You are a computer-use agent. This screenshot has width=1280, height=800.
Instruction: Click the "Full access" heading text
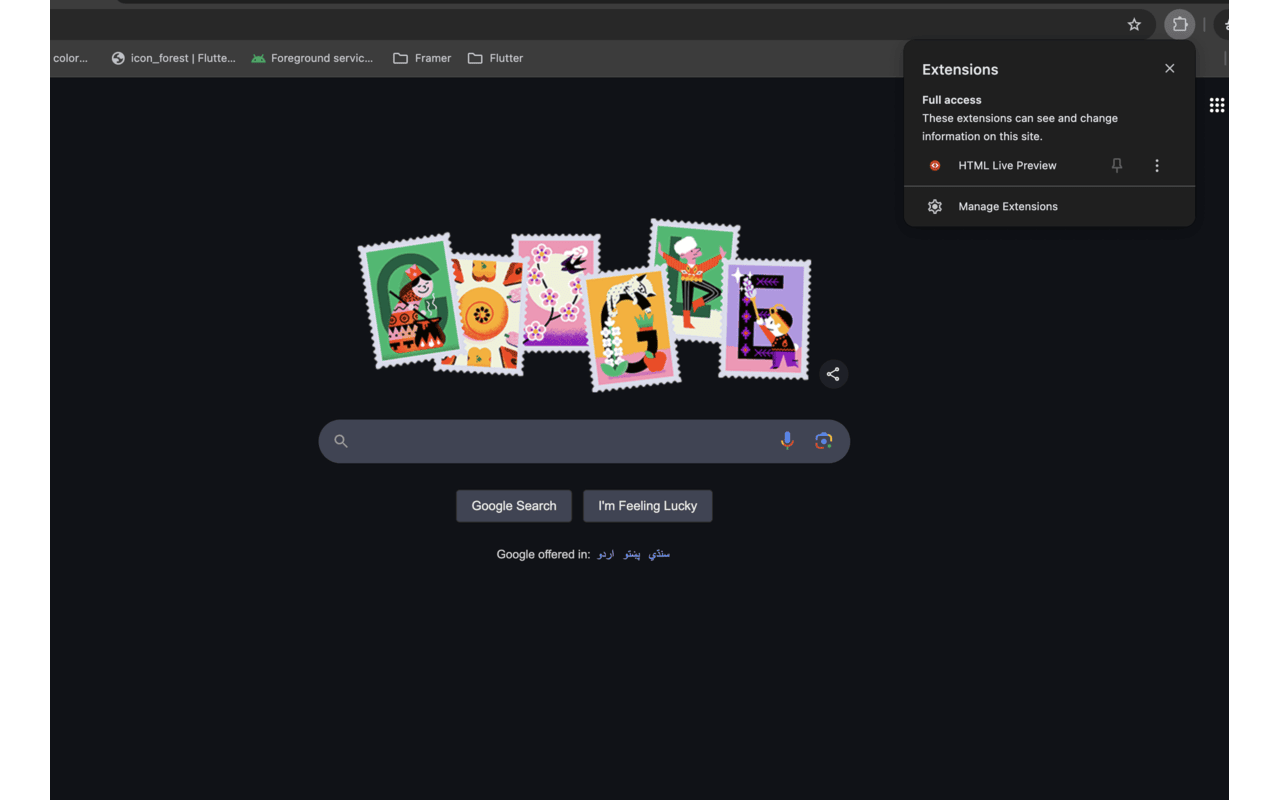click(952, 100)
